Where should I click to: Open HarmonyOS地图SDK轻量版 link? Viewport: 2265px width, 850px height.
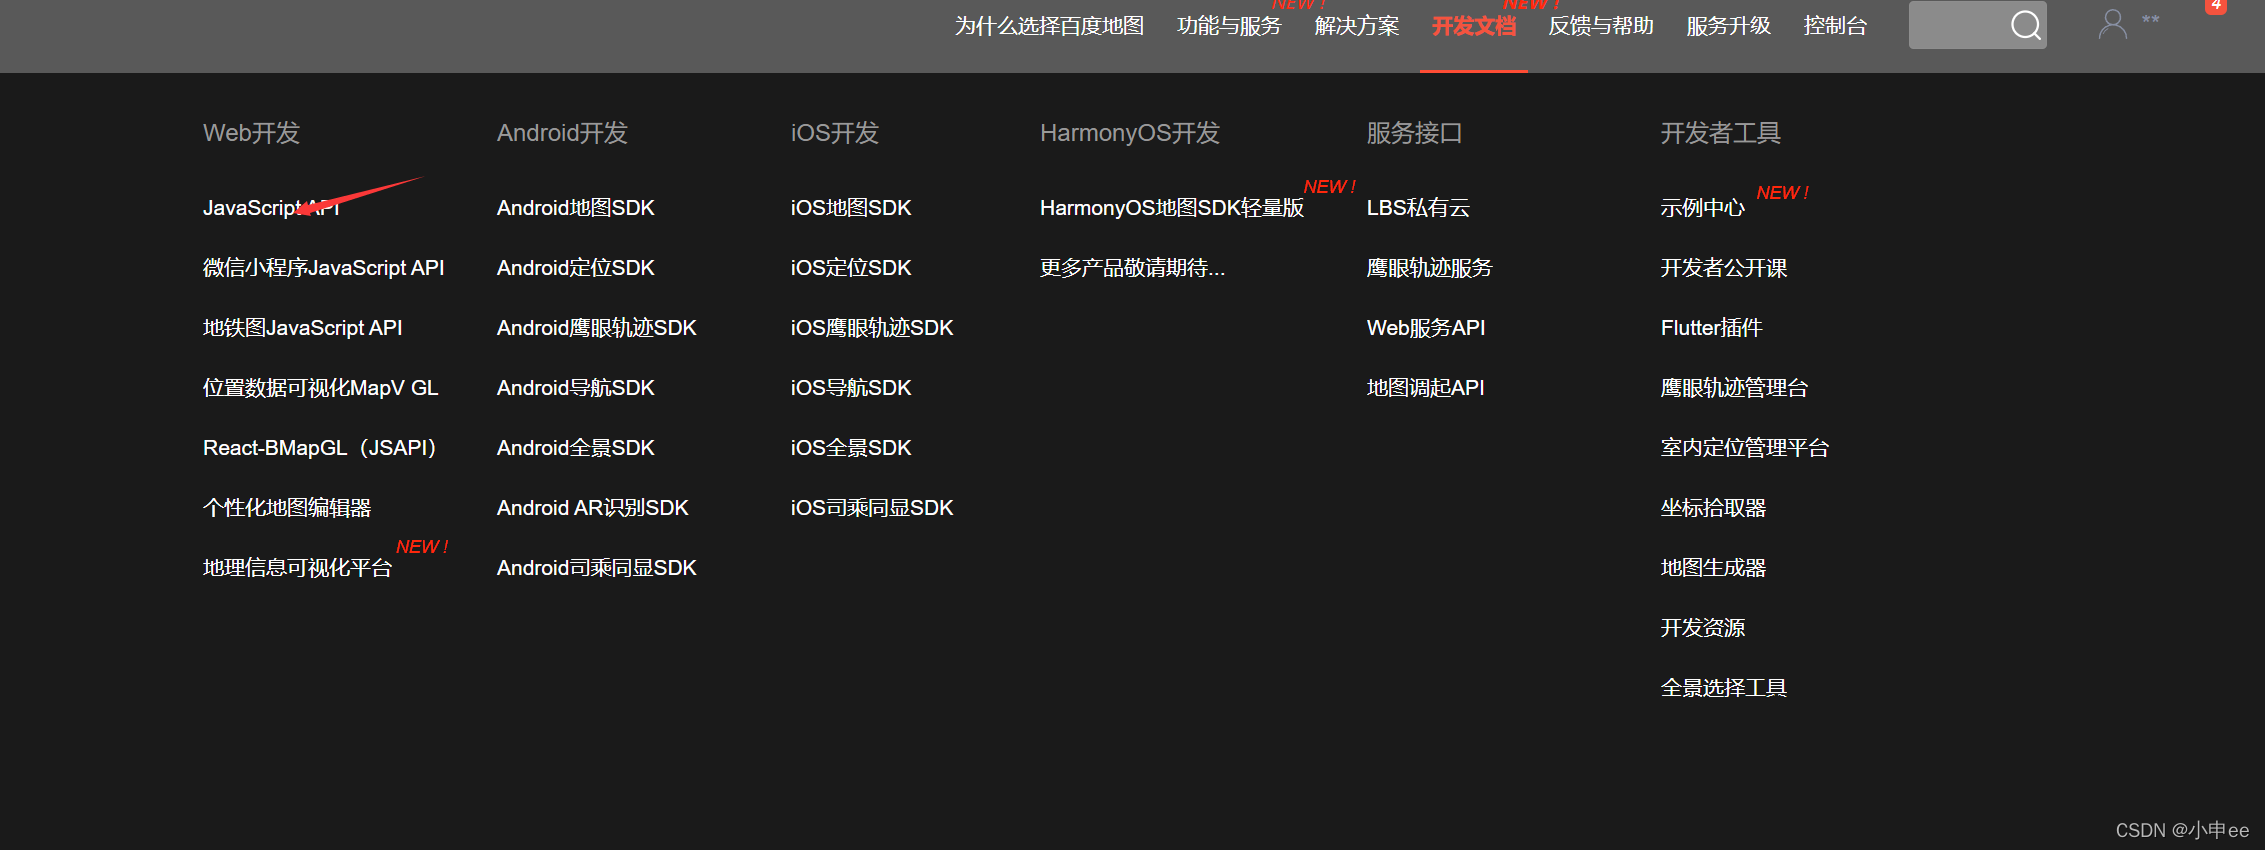[1172, 208]
